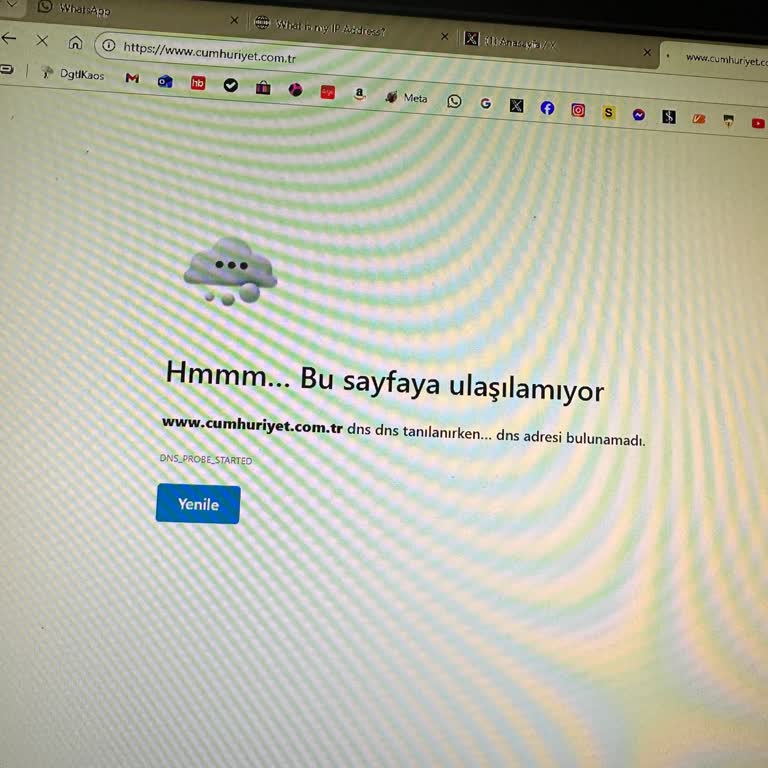Screen dimensions: 768x768
Task: Open the Messenger bookmark icon
Action: [639, 115]
